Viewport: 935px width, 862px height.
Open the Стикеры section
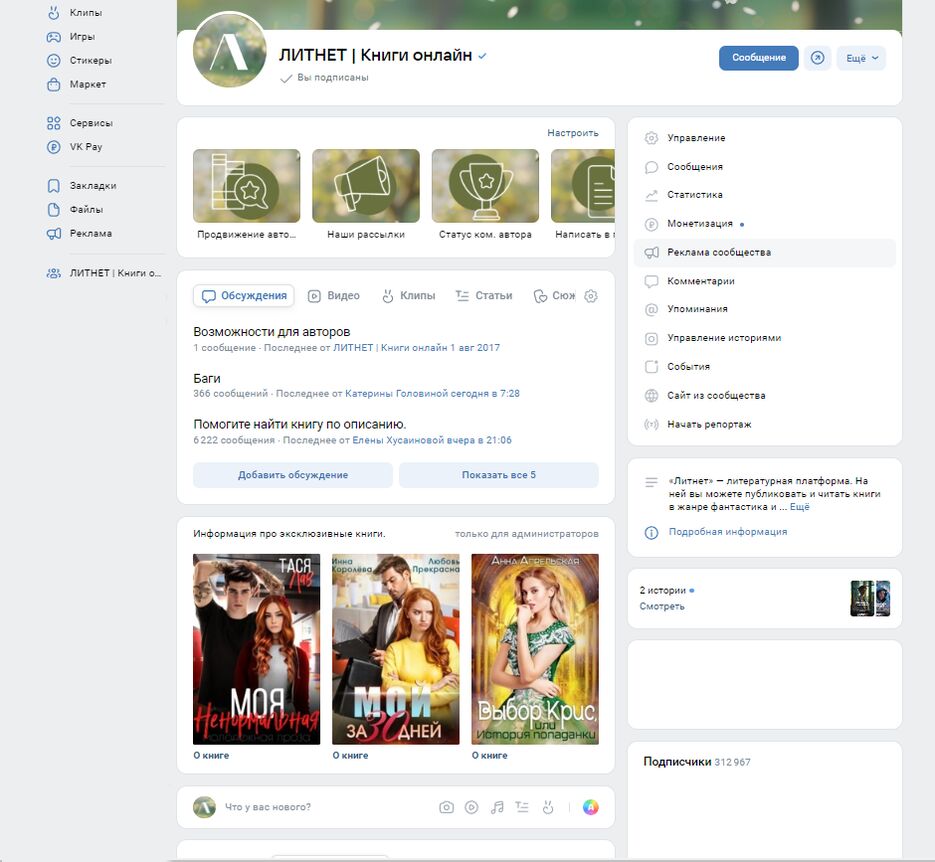click(x=79, y=60)
